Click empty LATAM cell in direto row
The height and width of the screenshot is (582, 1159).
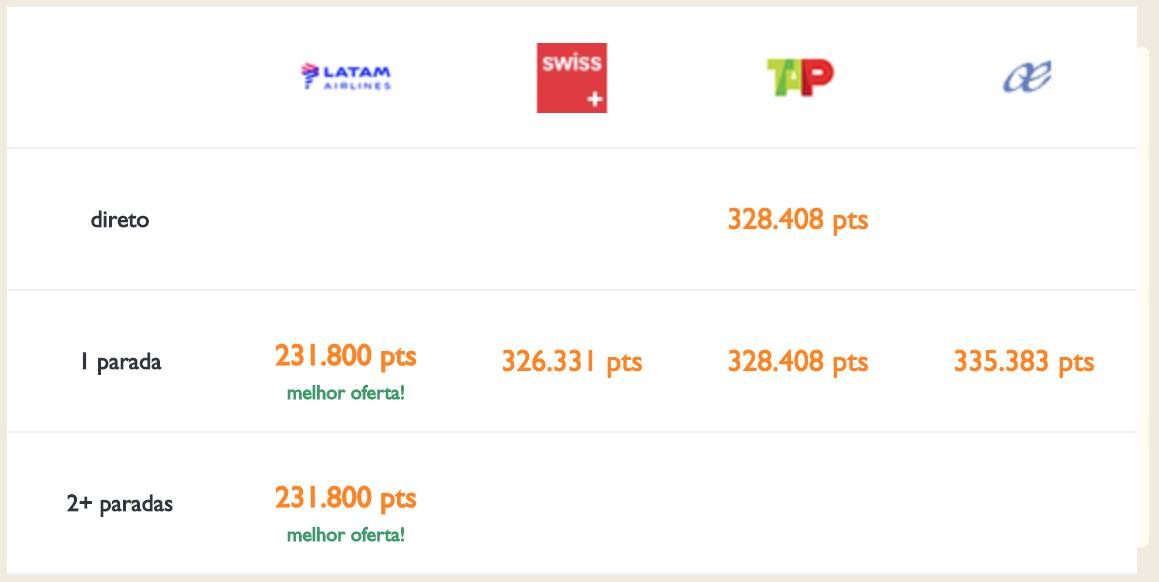point(346,220)
